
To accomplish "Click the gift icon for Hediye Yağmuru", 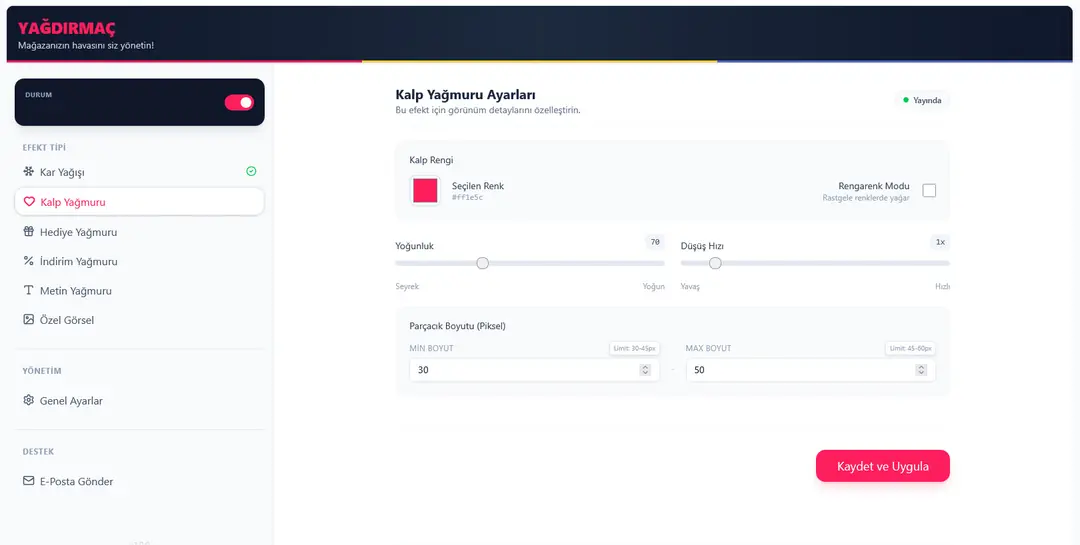I will point(29,232).
